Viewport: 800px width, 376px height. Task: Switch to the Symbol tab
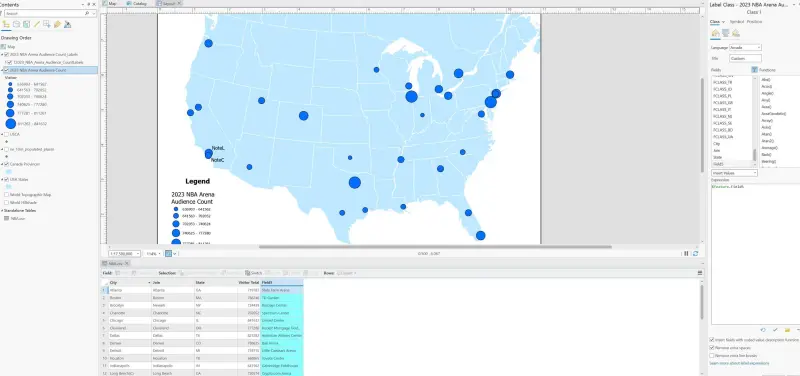pos(736,22)
